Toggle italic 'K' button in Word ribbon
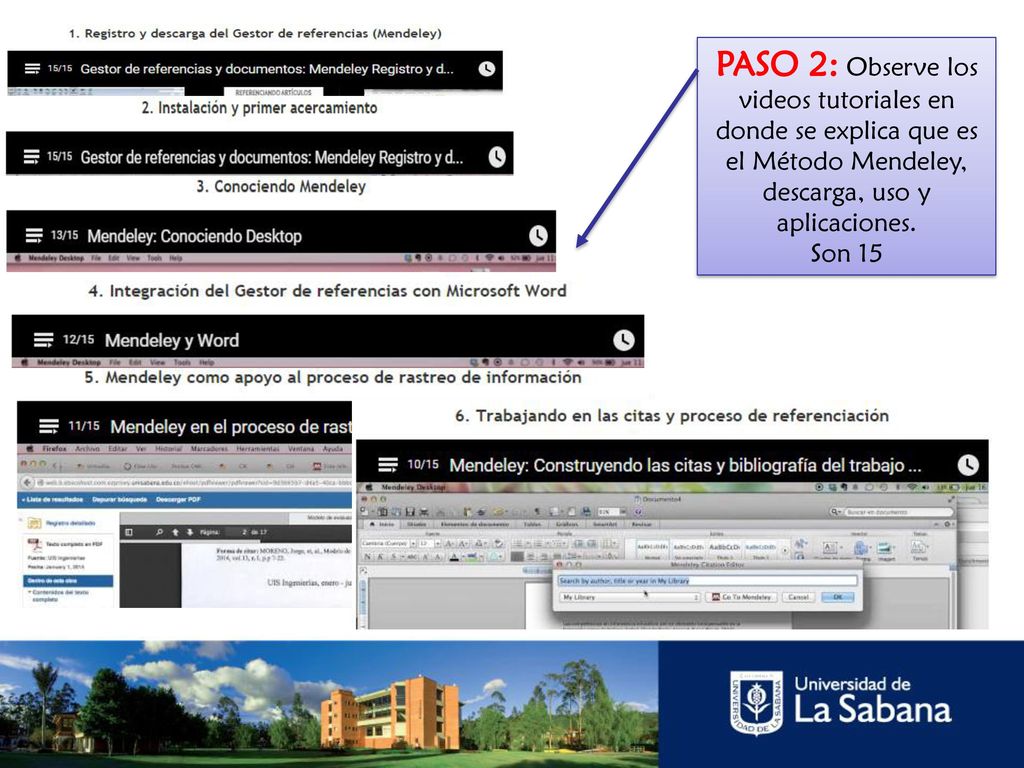The height and width of the screenshot is (768, 1024). tap(380, 556)
